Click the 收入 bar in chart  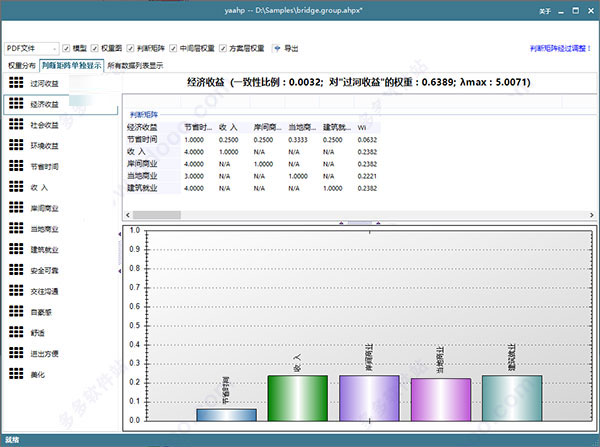pyautogui.click(x=297, y=397)
